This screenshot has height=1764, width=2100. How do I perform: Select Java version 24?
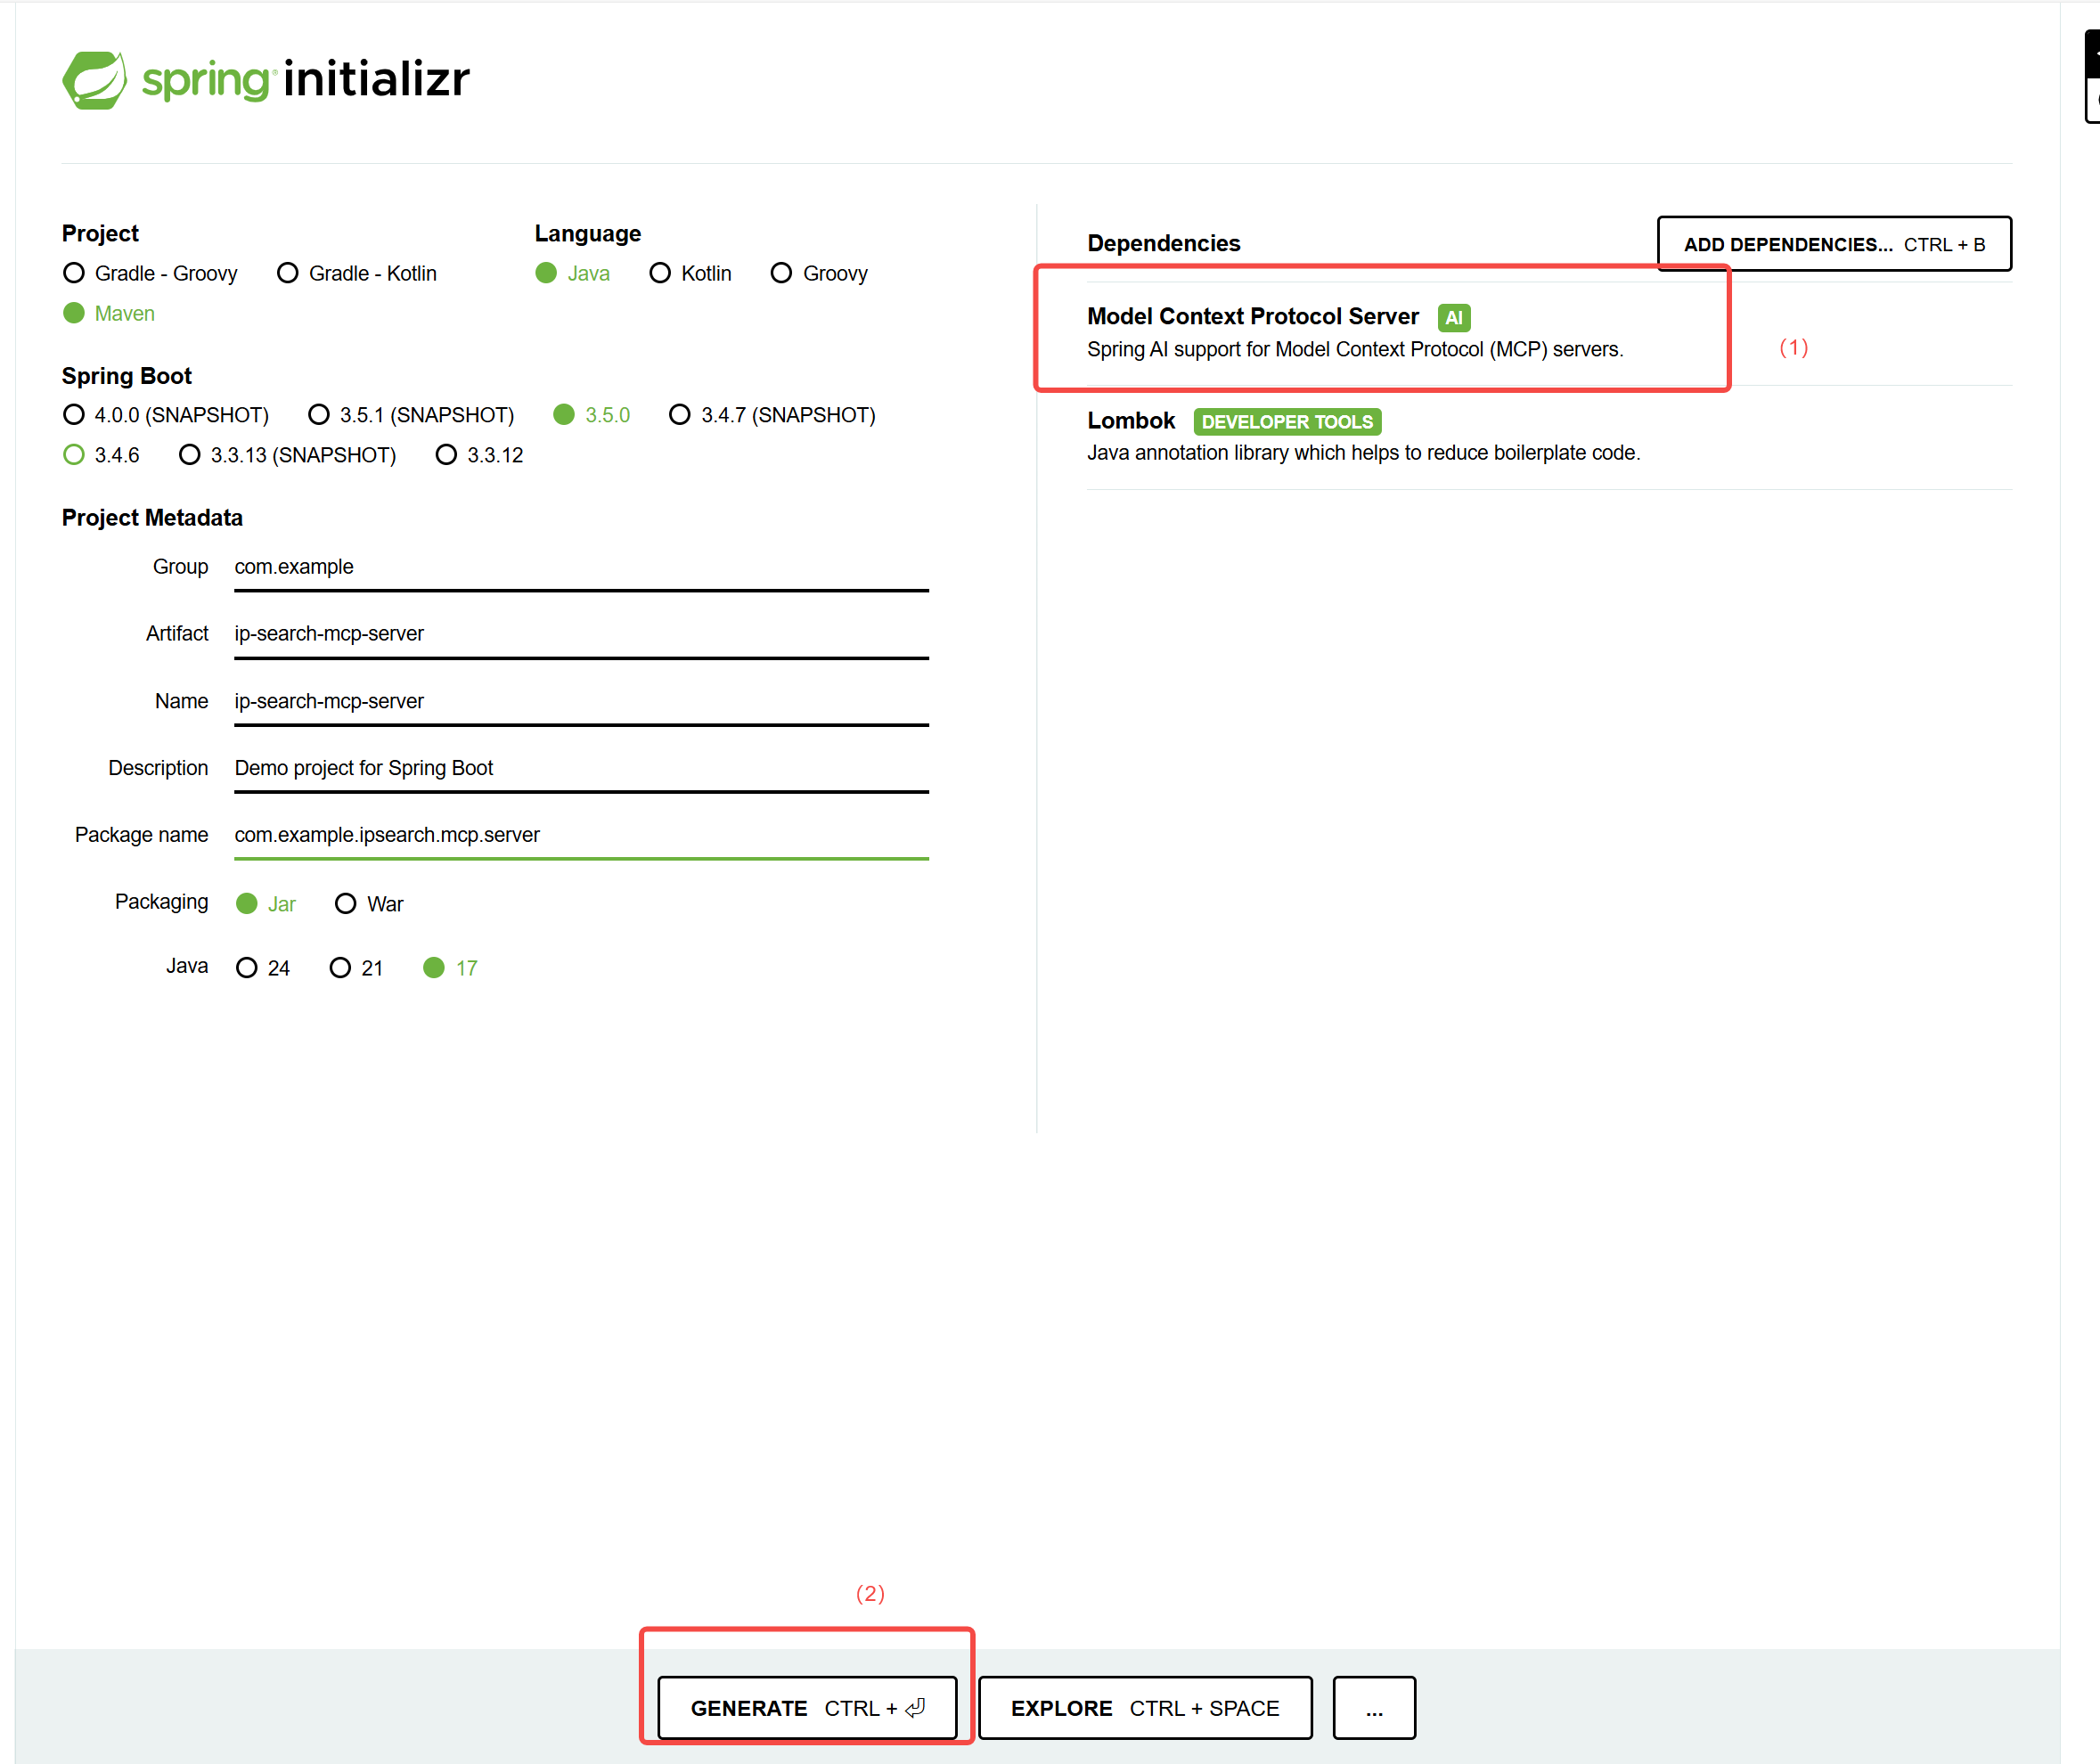(263, 968)
